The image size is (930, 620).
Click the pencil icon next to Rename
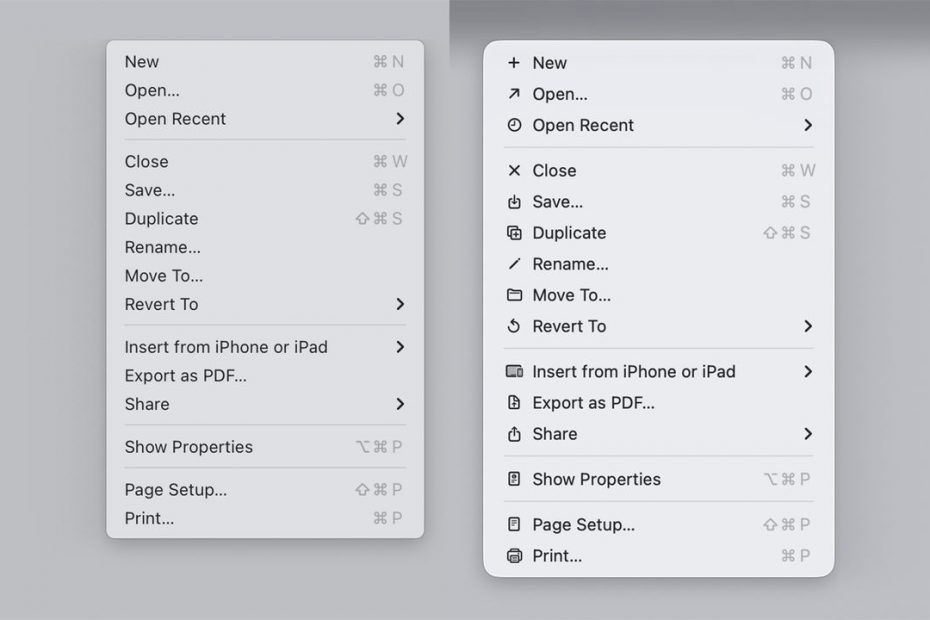coord(514,265)
